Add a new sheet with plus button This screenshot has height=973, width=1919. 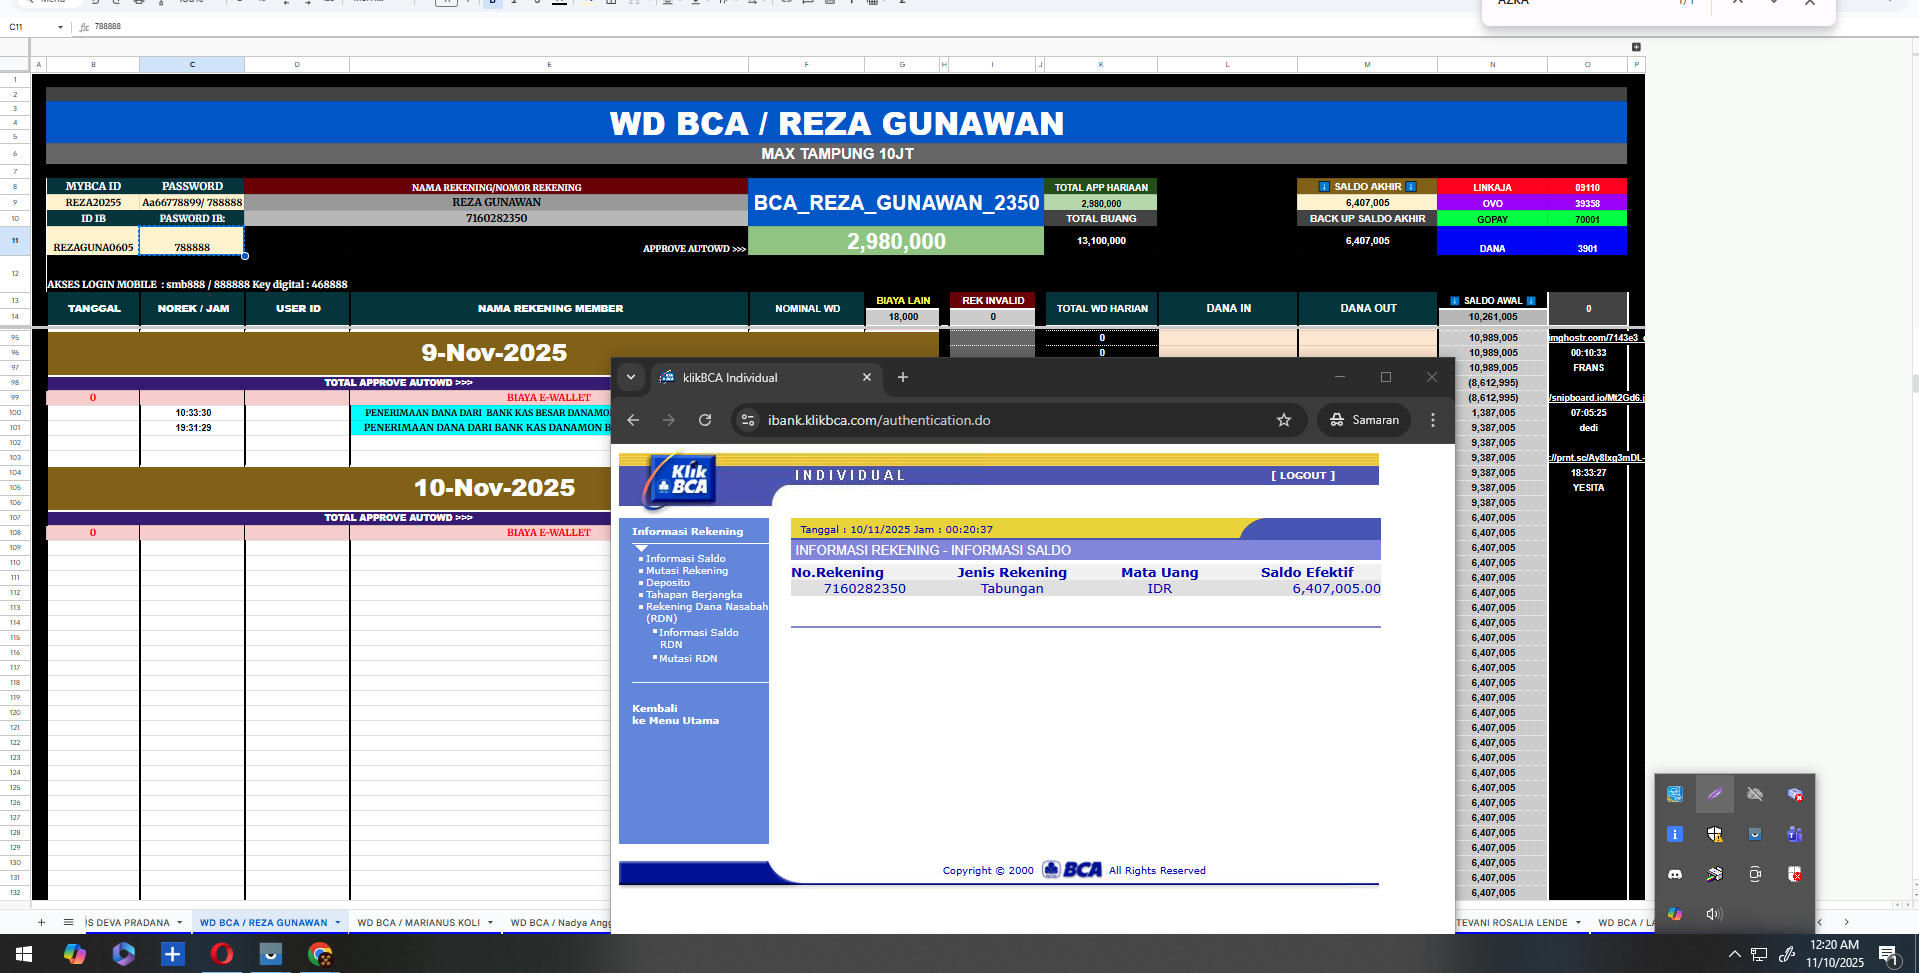coord(41,922)
